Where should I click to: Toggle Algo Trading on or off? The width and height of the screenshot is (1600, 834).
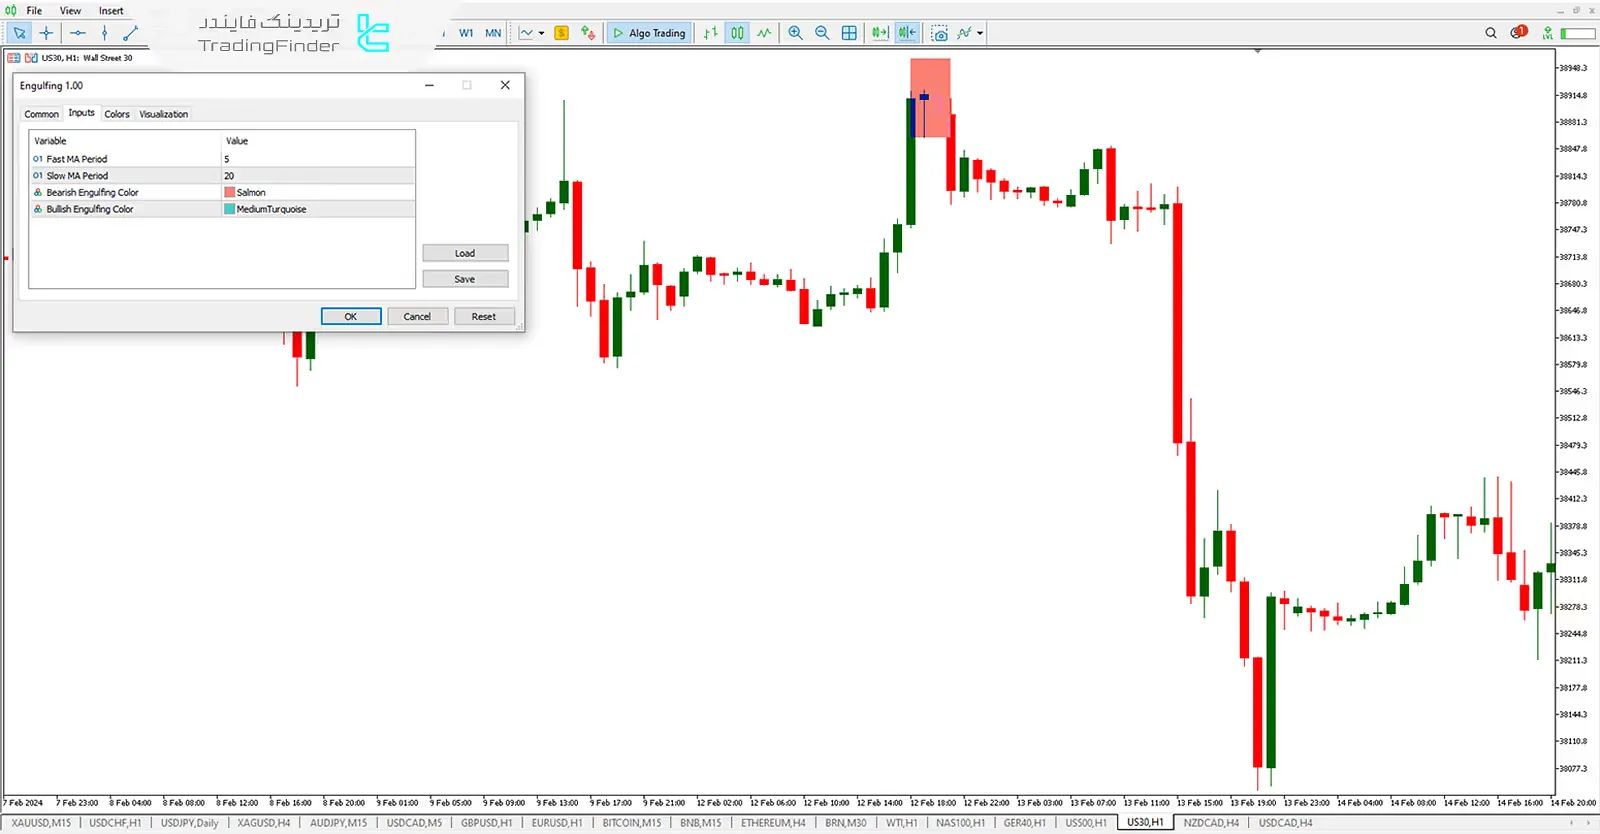649,33
